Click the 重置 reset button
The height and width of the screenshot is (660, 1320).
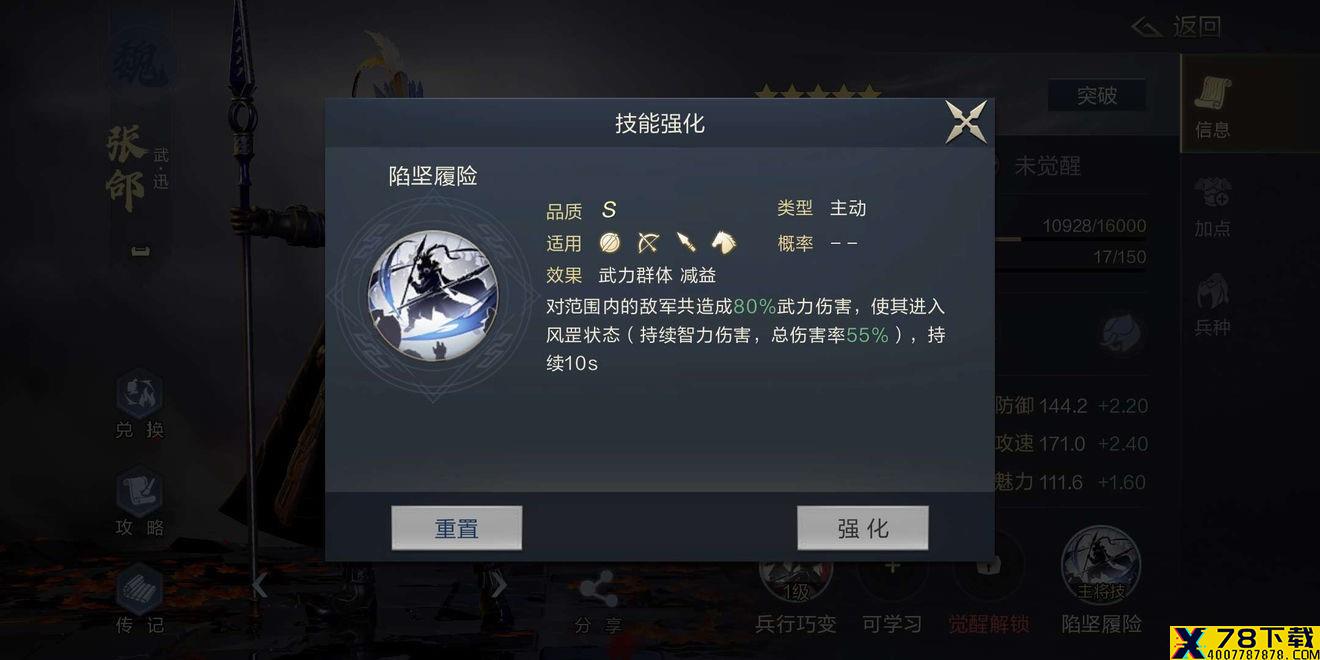457,528
